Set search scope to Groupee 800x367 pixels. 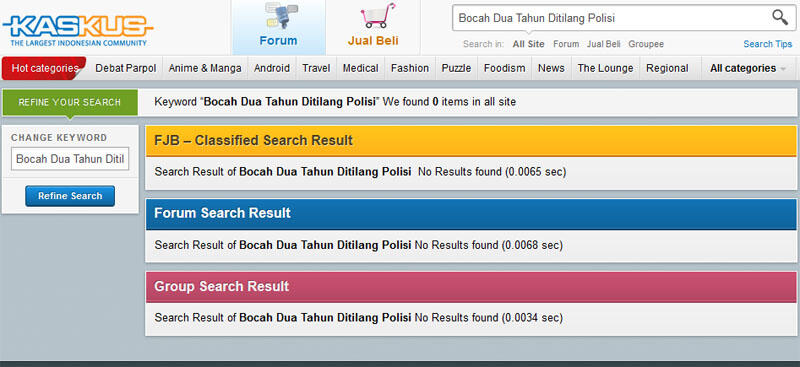pyautogui.click(x=646, y=44)
